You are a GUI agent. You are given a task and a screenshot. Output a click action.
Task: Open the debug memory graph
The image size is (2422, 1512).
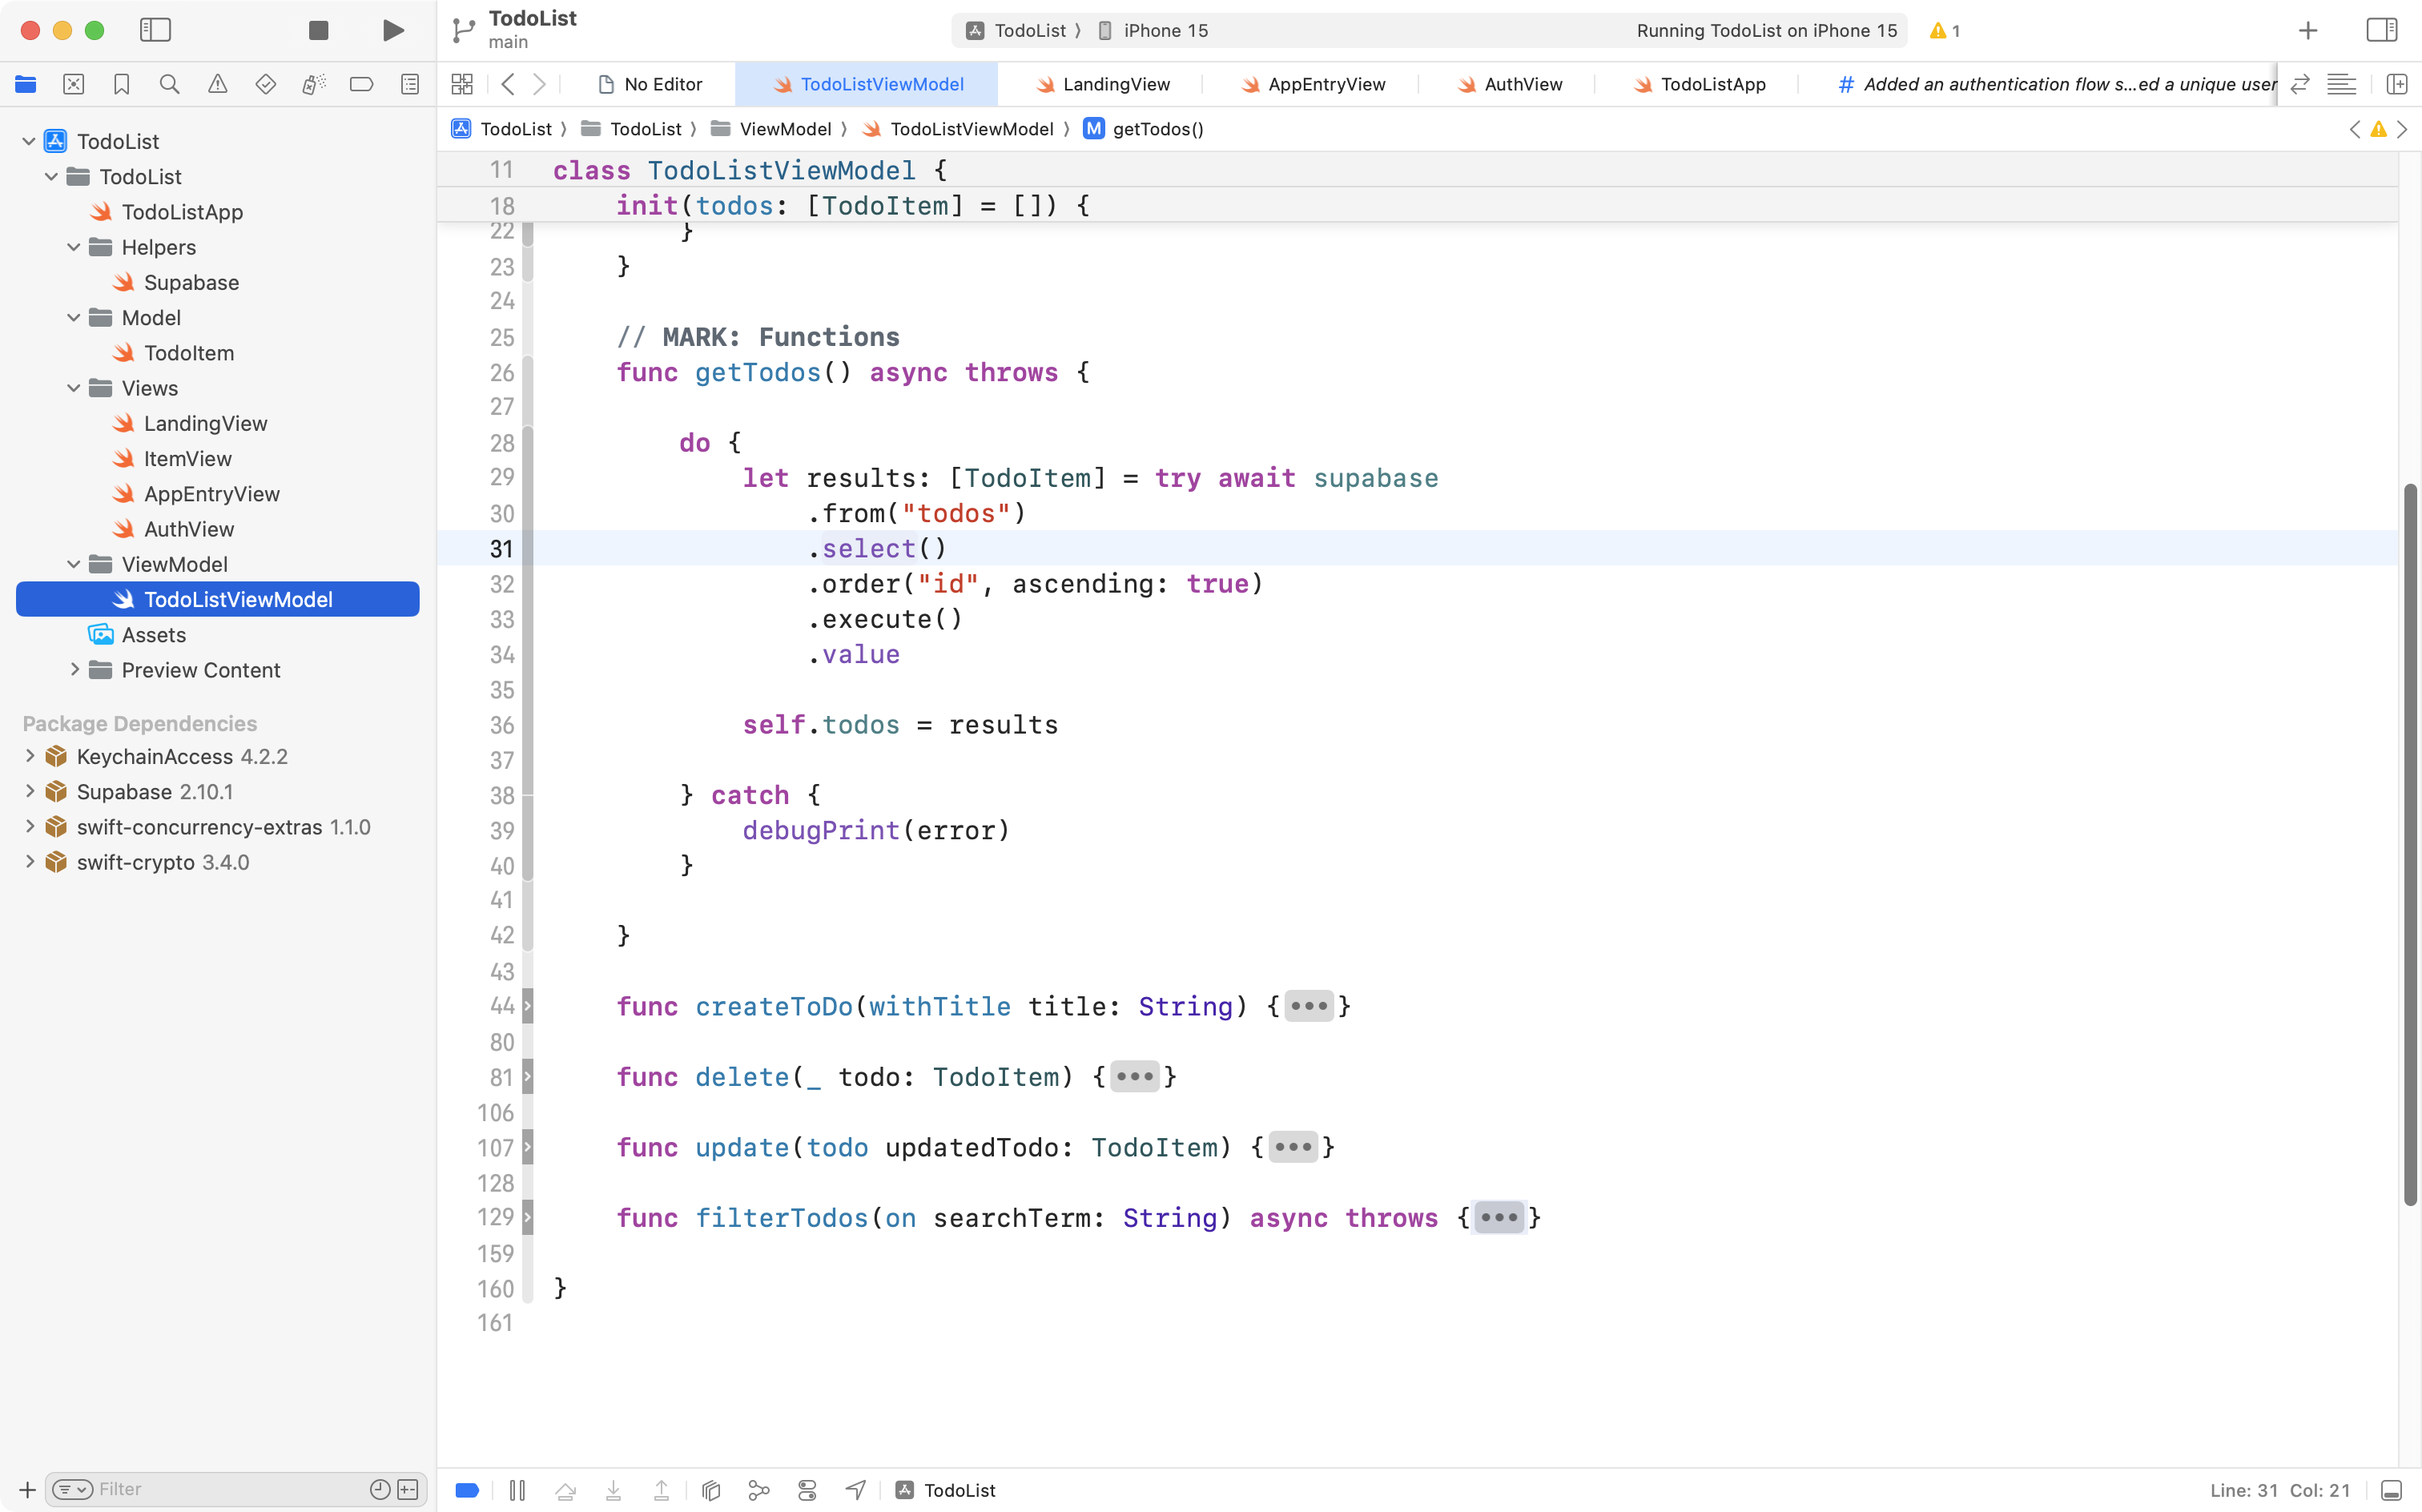[x=758, y=1490]
